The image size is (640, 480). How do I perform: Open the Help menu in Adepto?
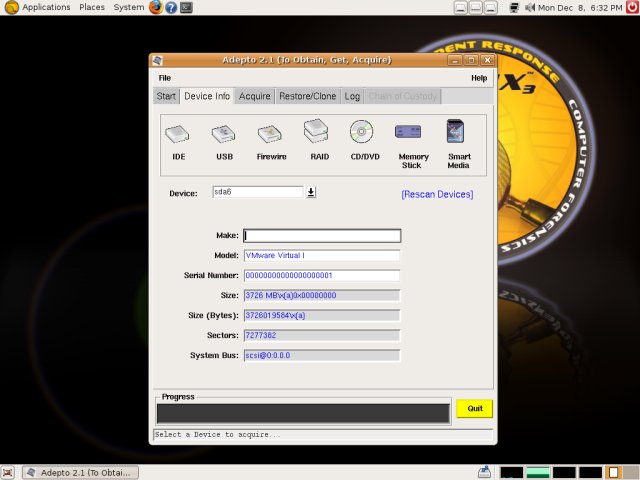[479, 78]
